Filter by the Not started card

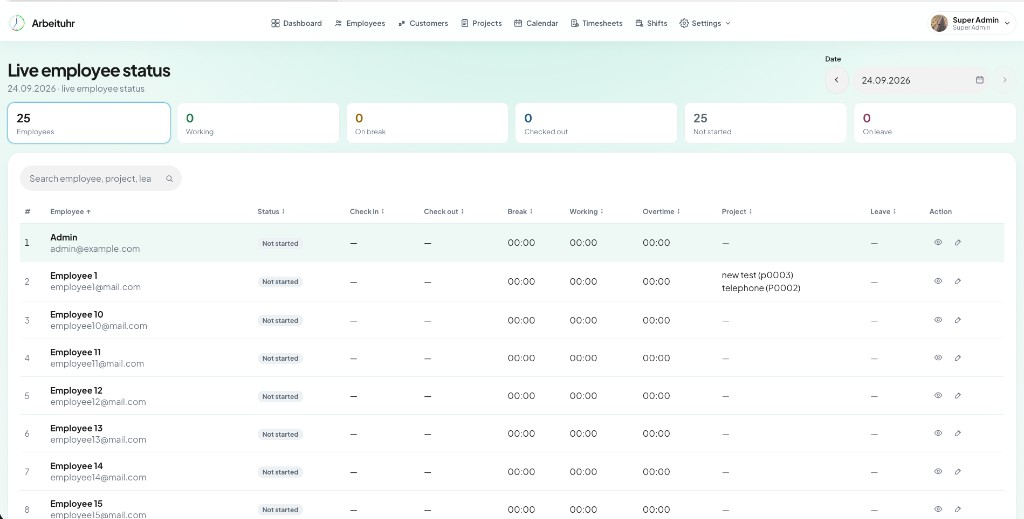[x=765, y=123]
